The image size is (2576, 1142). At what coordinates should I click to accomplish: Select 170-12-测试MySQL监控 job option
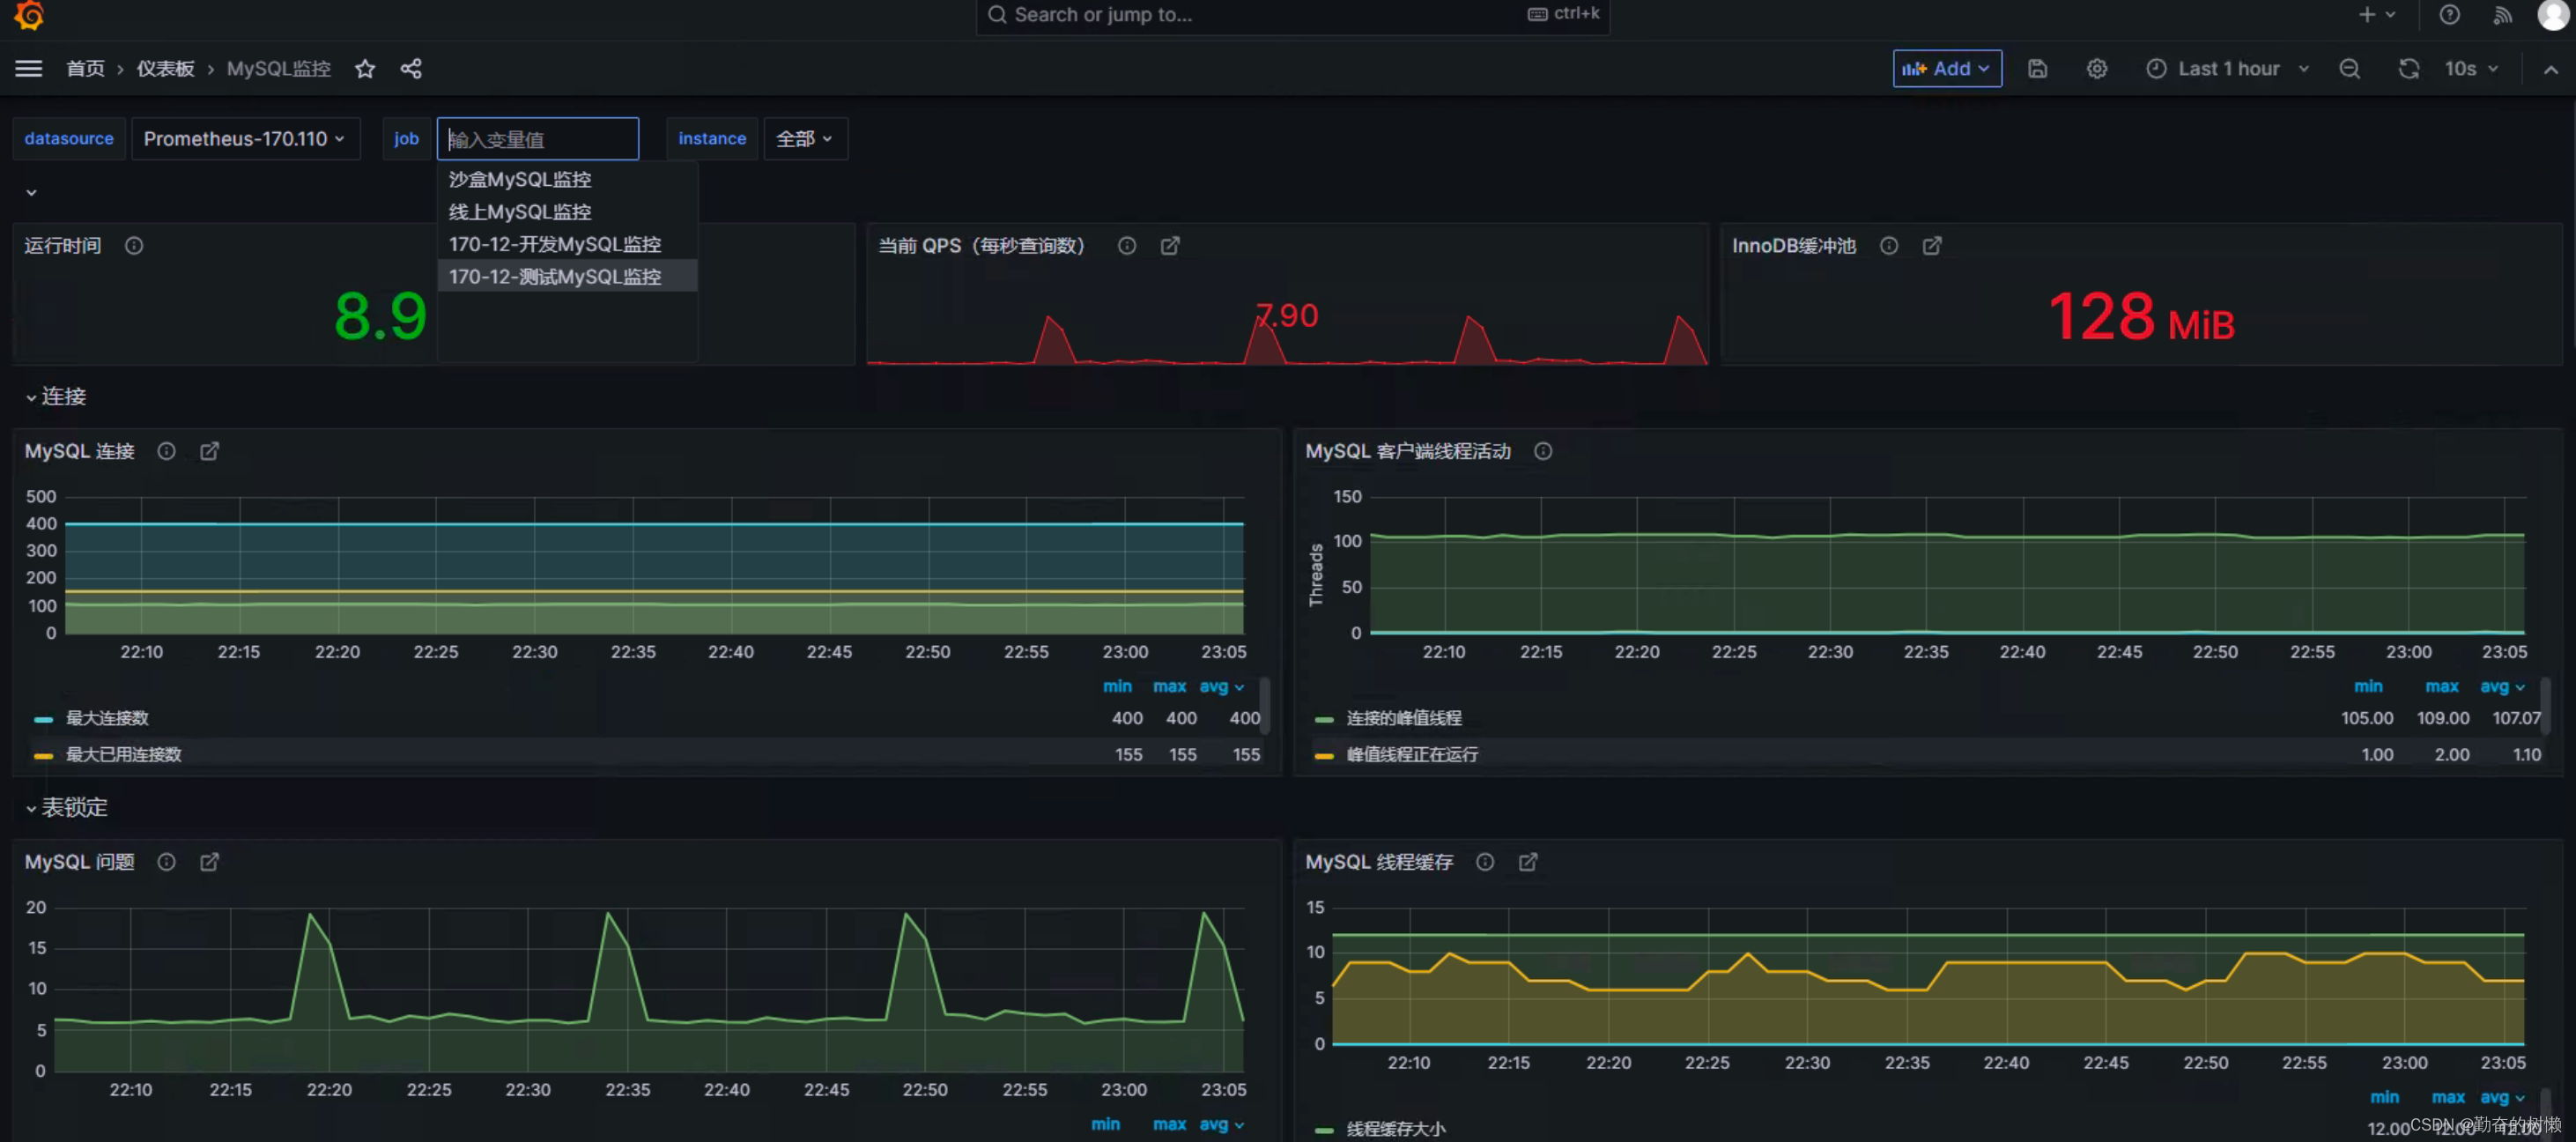click(567, 276)
